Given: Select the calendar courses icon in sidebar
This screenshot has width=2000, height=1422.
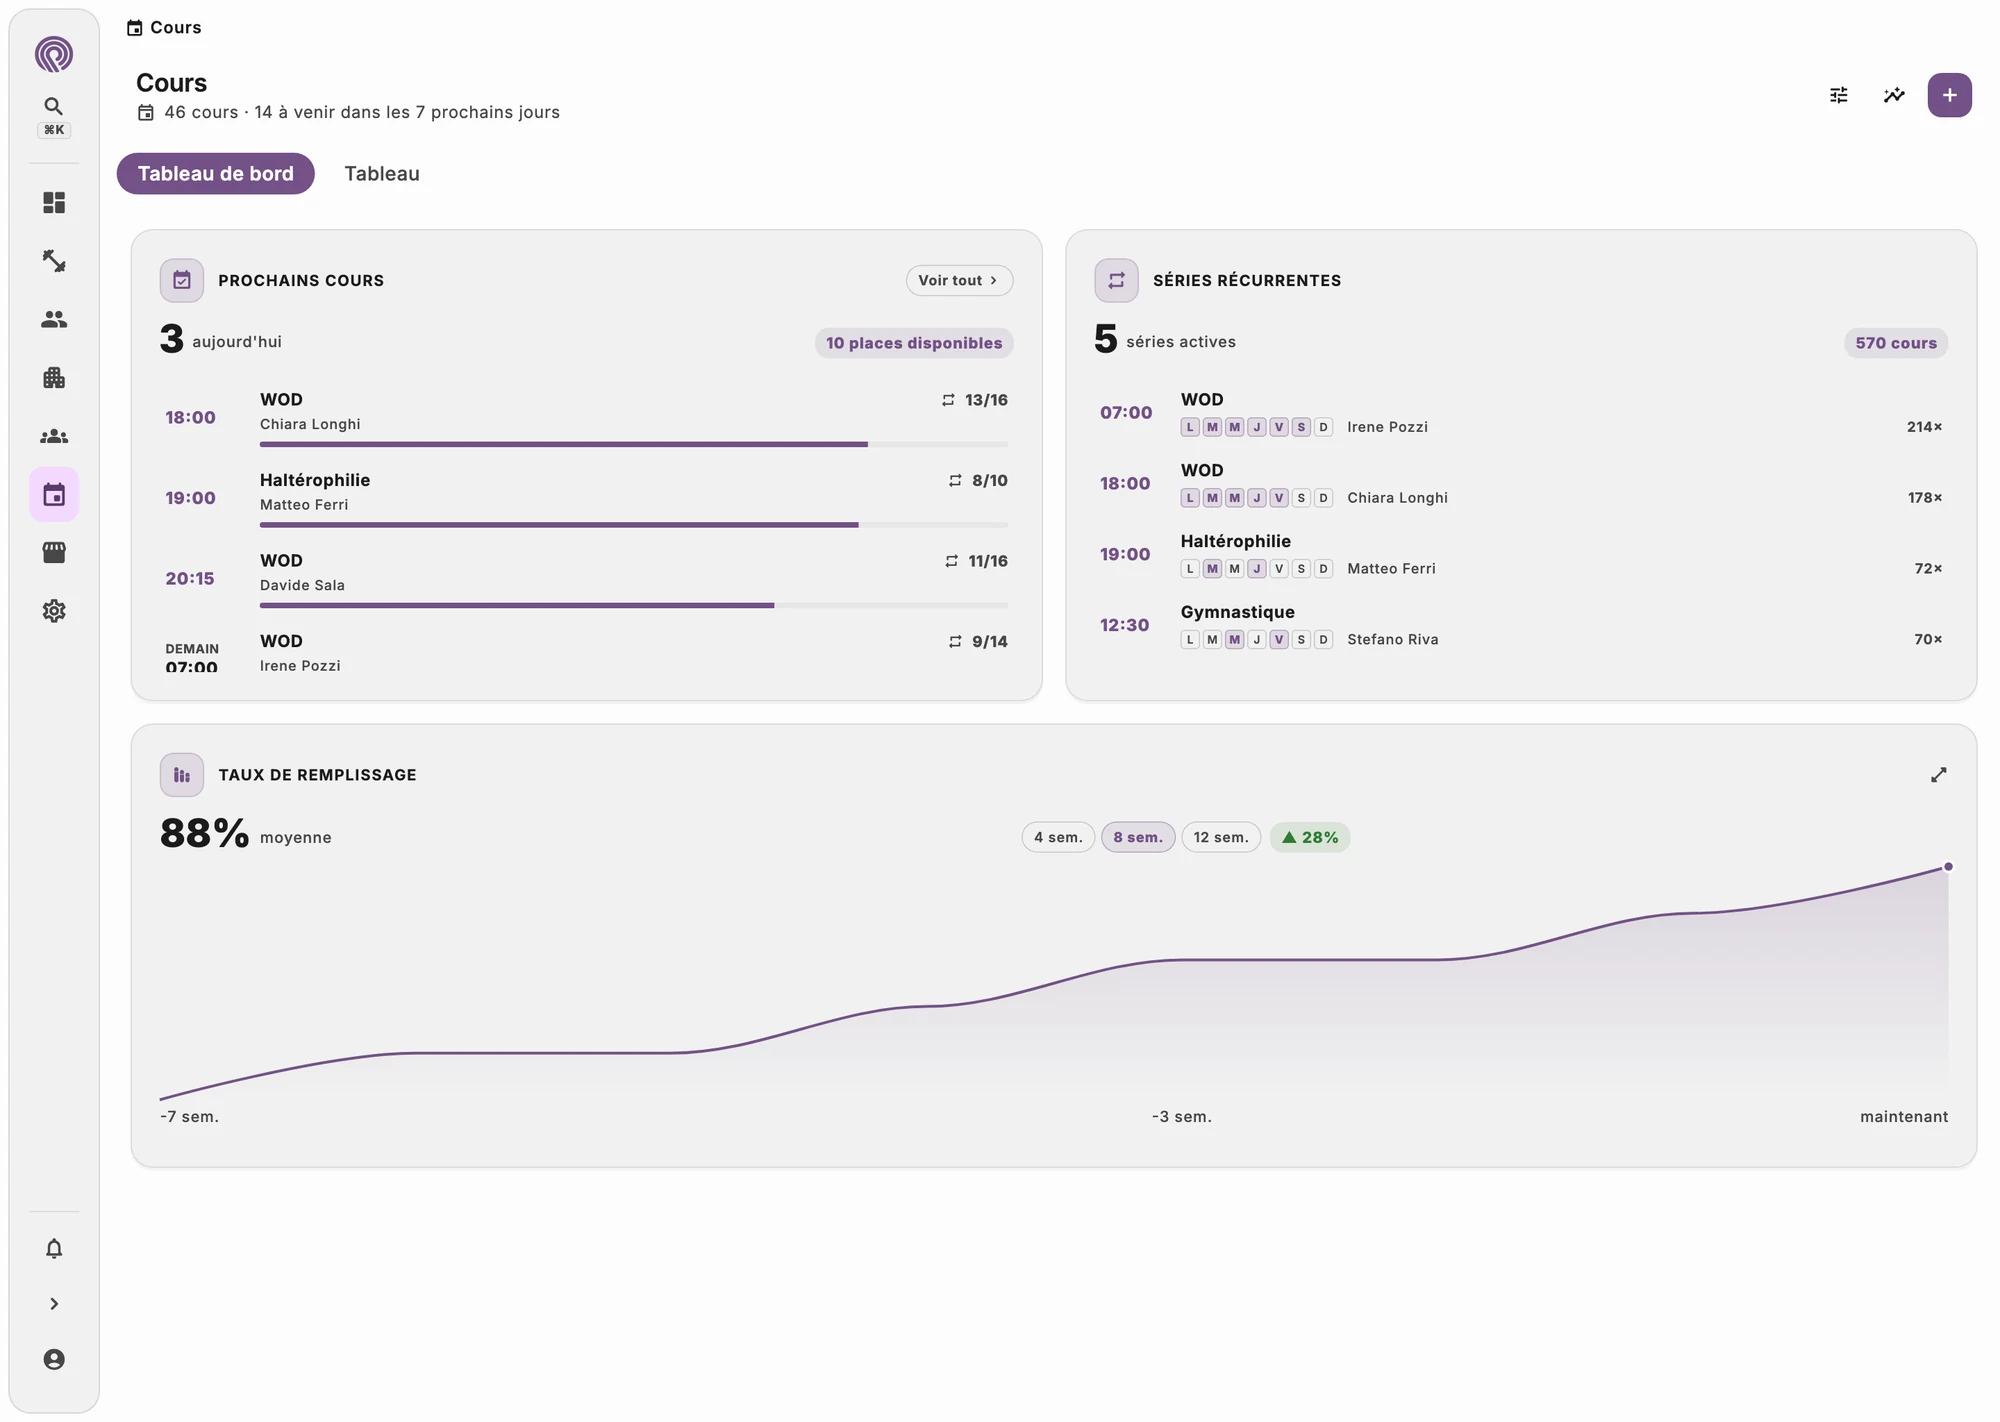Looking at the screenshot, I should 54,494.
